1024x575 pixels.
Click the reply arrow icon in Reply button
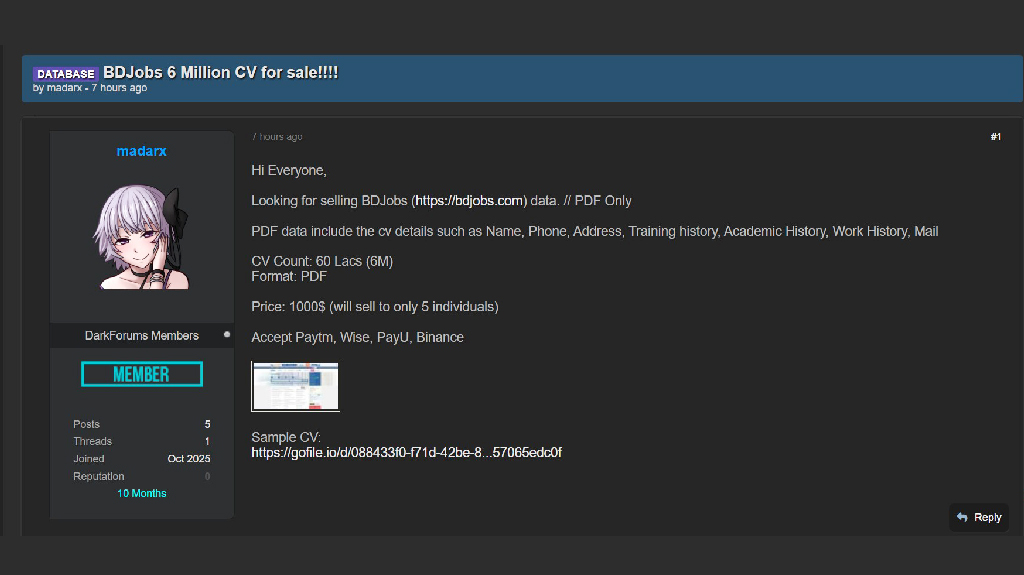coord(962,517)
